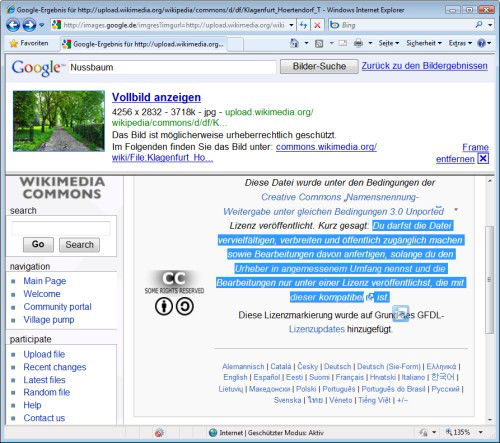Open the Welcome link

[42, 294]
